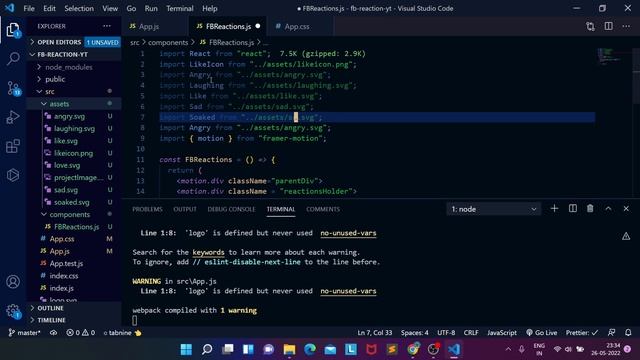Switch to PROBLEMS panel tab

coord(147,209)
